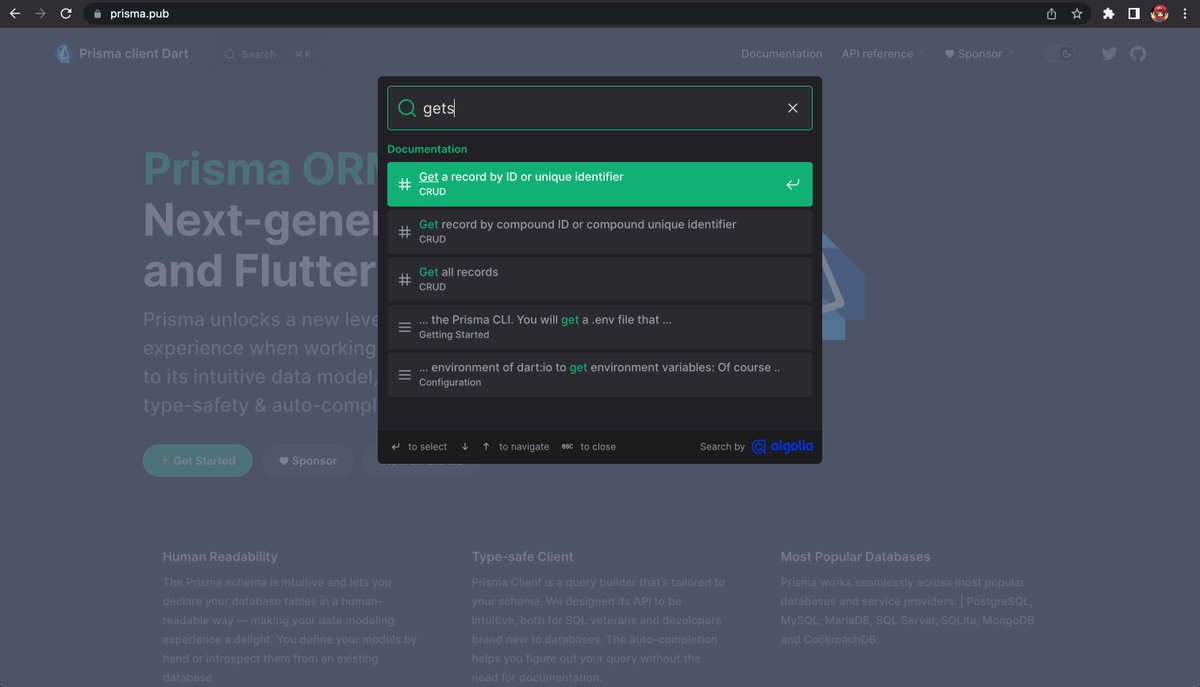Image resolution: width=1200 pixels, height=687 pixels.
Task: Click the 'Documentation' section heading in results
Action: [x=427, y=149]
